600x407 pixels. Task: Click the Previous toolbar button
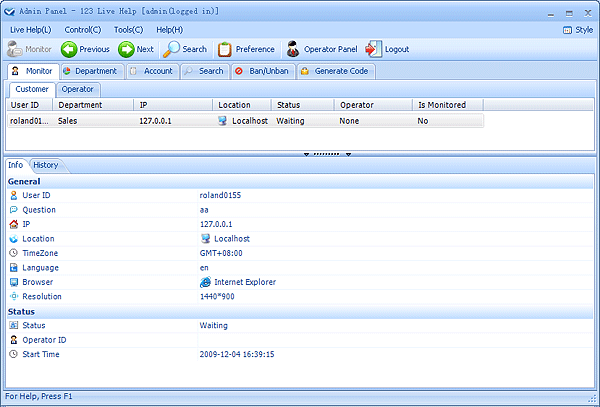85,49
